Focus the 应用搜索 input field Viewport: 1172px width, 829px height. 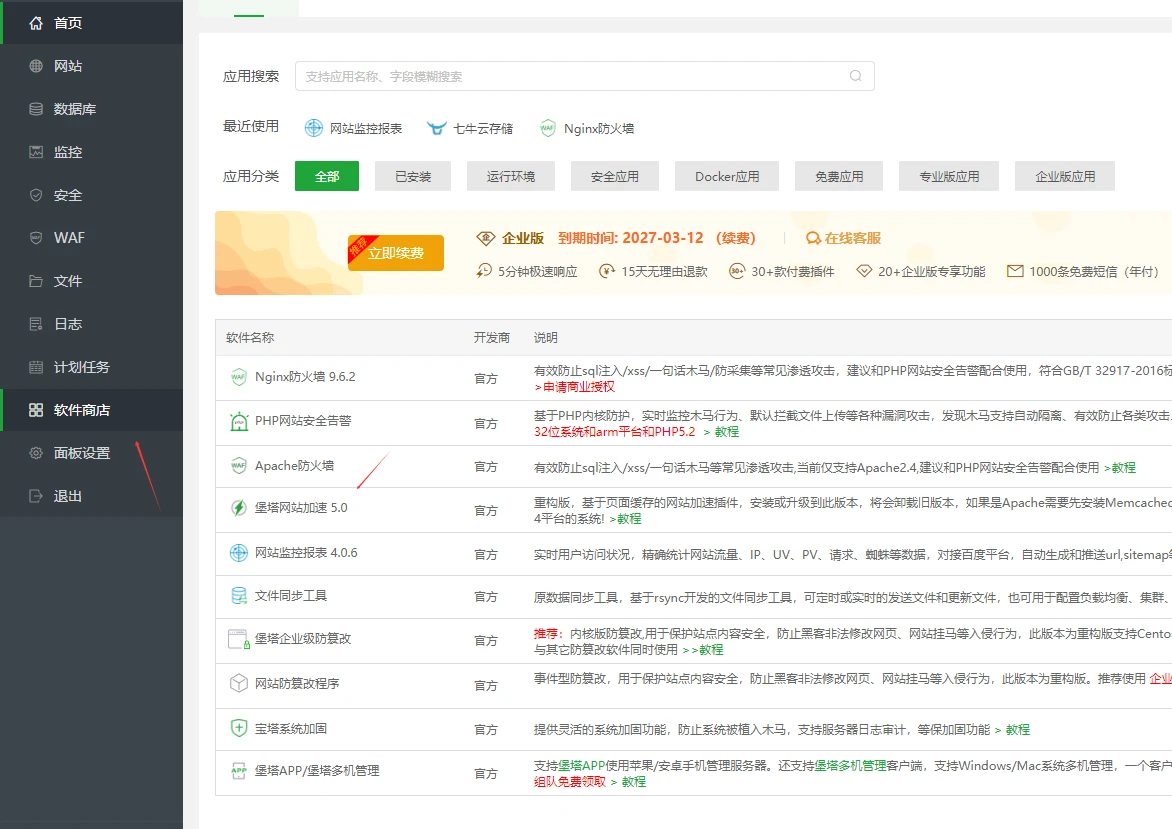[585, 75]
